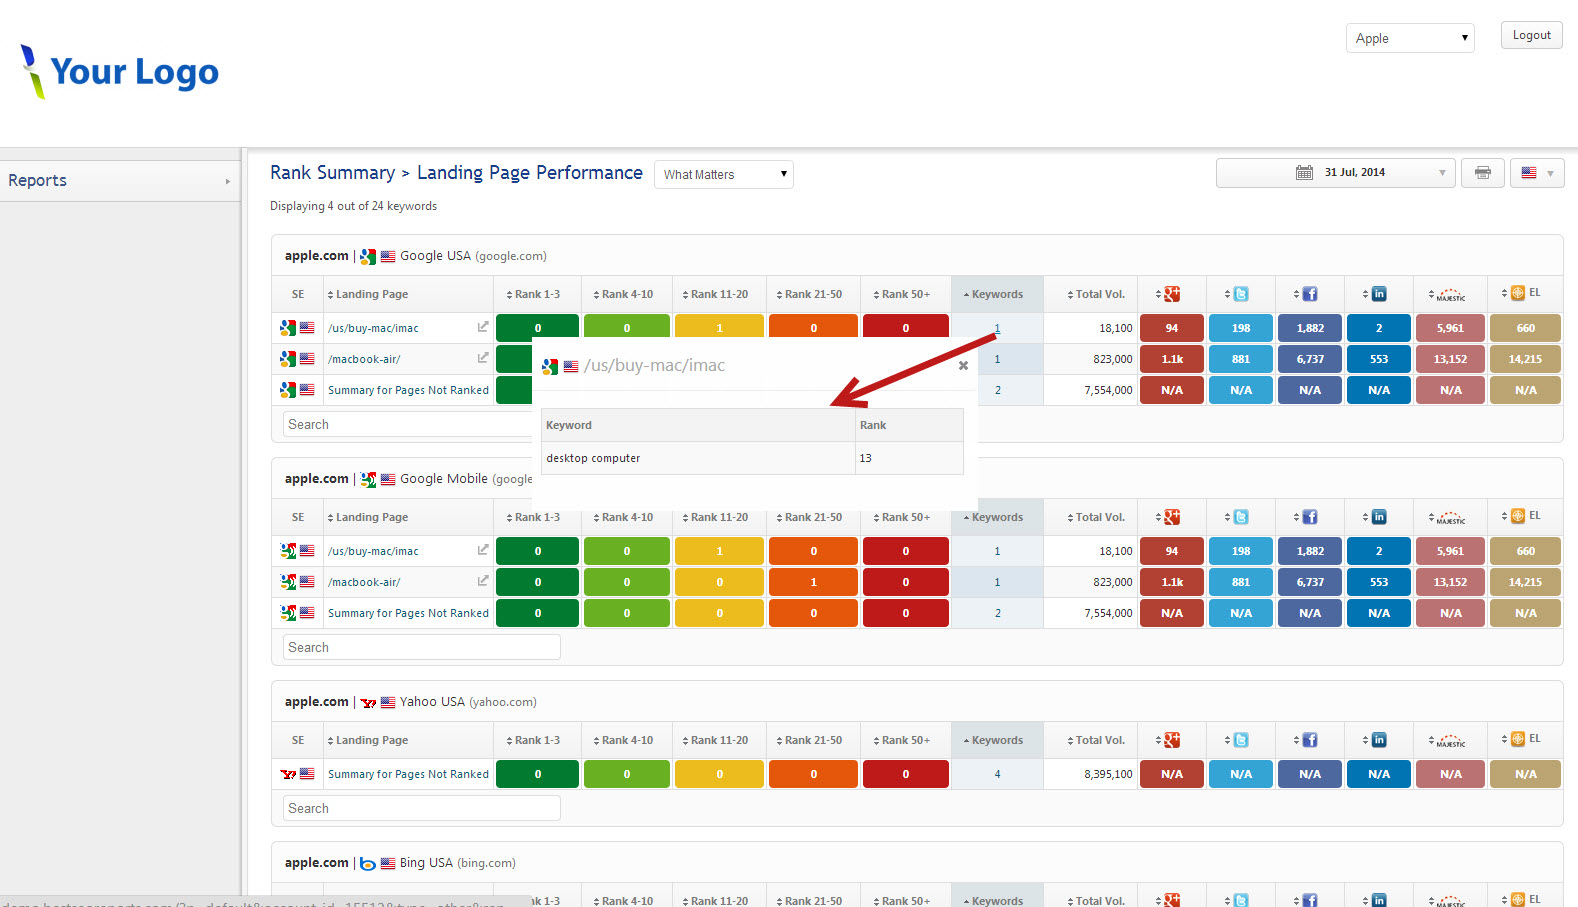Click the orange Rank 21-50 cell for Google Mobile /macbook-air/
The height and width of the screenshot is (907, 1578).
pyautogui.click(x=813, y=582)
